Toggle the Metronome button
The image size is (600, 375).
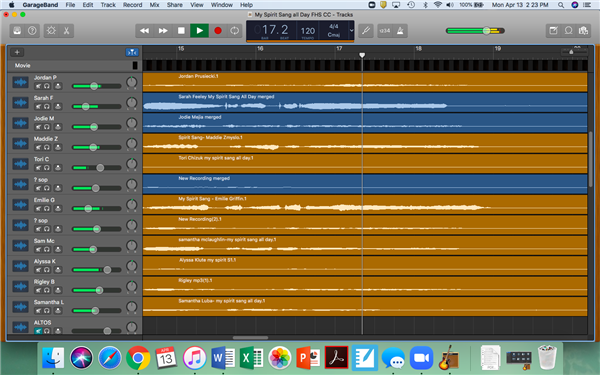(x=400, y=31)
